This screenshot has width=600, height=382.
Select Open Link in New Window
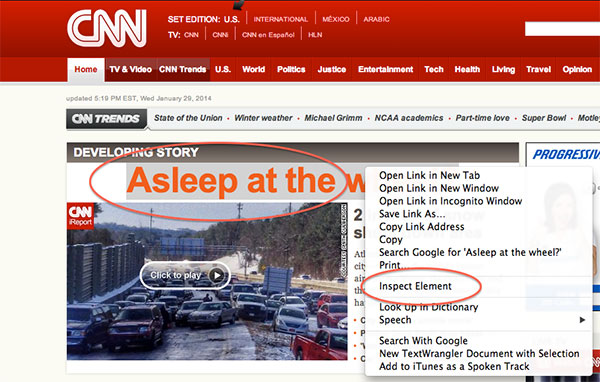(439, 188)
